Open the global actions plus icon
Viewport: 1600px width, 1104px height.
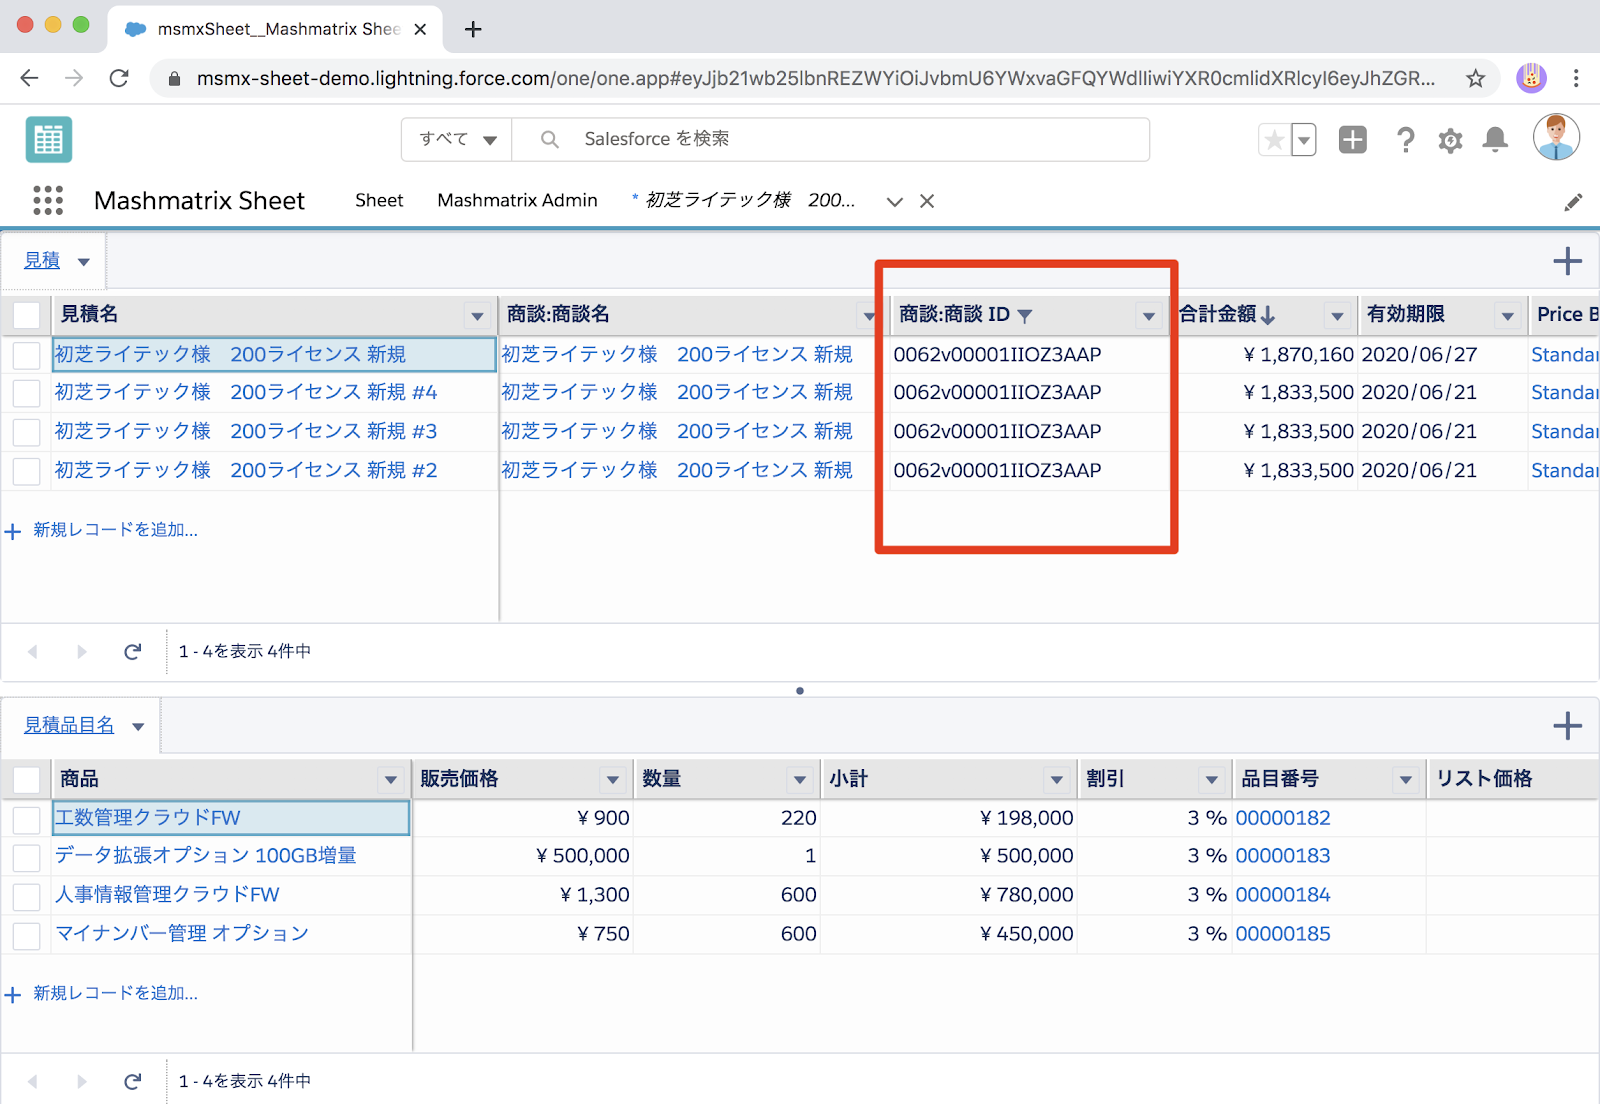tap(1352, 140)
